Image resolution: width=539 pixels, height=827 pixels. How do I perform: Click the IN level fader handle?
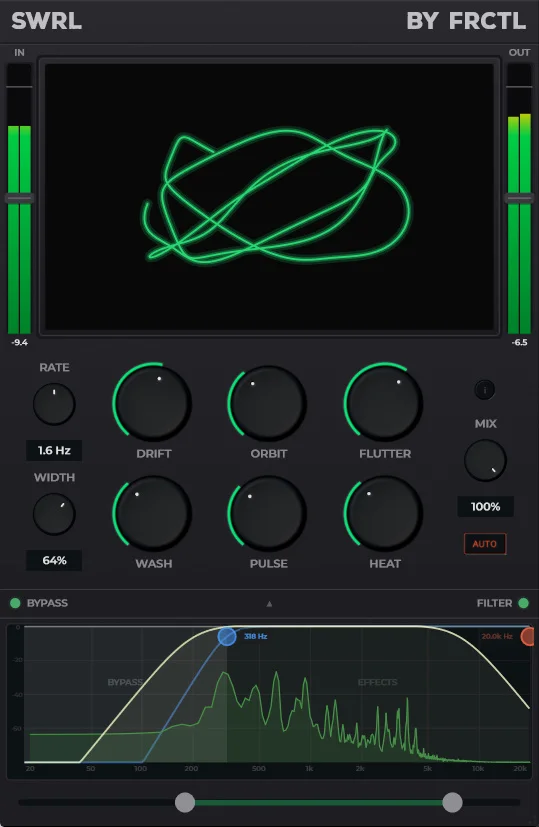click(20, 198)
